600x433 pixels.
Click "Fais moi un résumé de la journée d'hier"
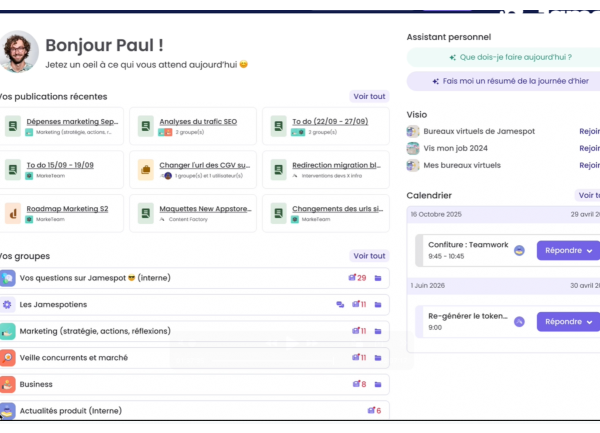502,81
